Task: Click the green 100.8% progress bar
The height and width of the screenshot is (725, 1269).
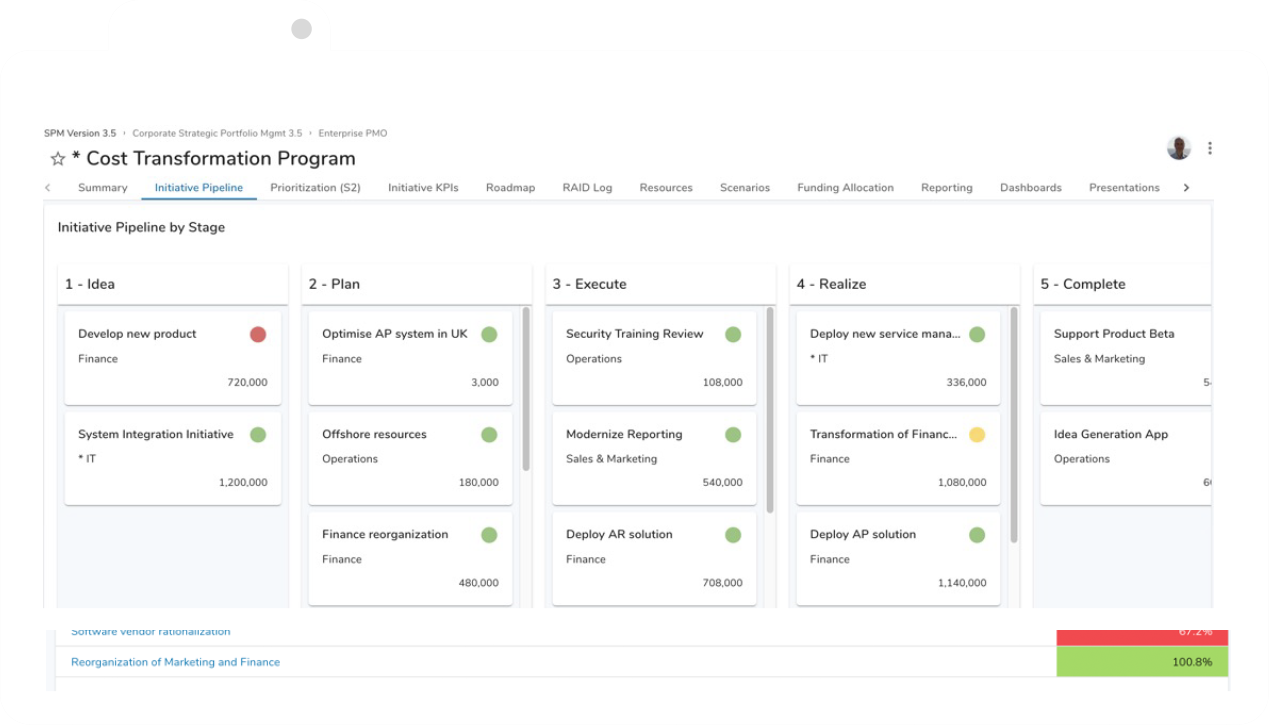Action: click(1142, 662)
